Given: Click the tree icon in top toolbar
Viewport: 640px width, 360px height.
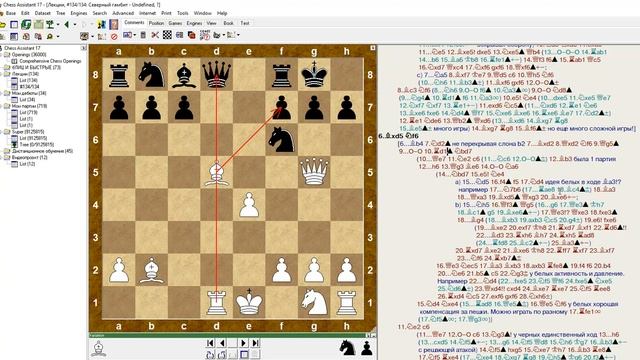Looking at the screenshot, I should pos(49,24).
